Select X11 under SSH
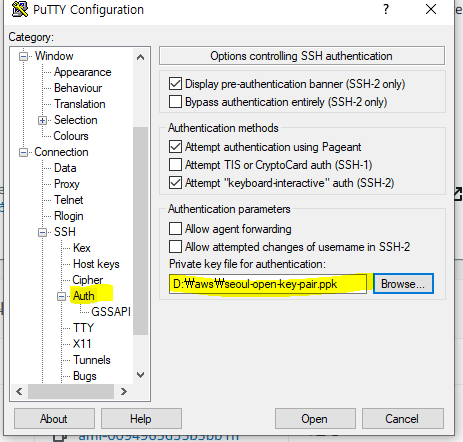Viewport: 463px width, 442px height. coord(82,344)
